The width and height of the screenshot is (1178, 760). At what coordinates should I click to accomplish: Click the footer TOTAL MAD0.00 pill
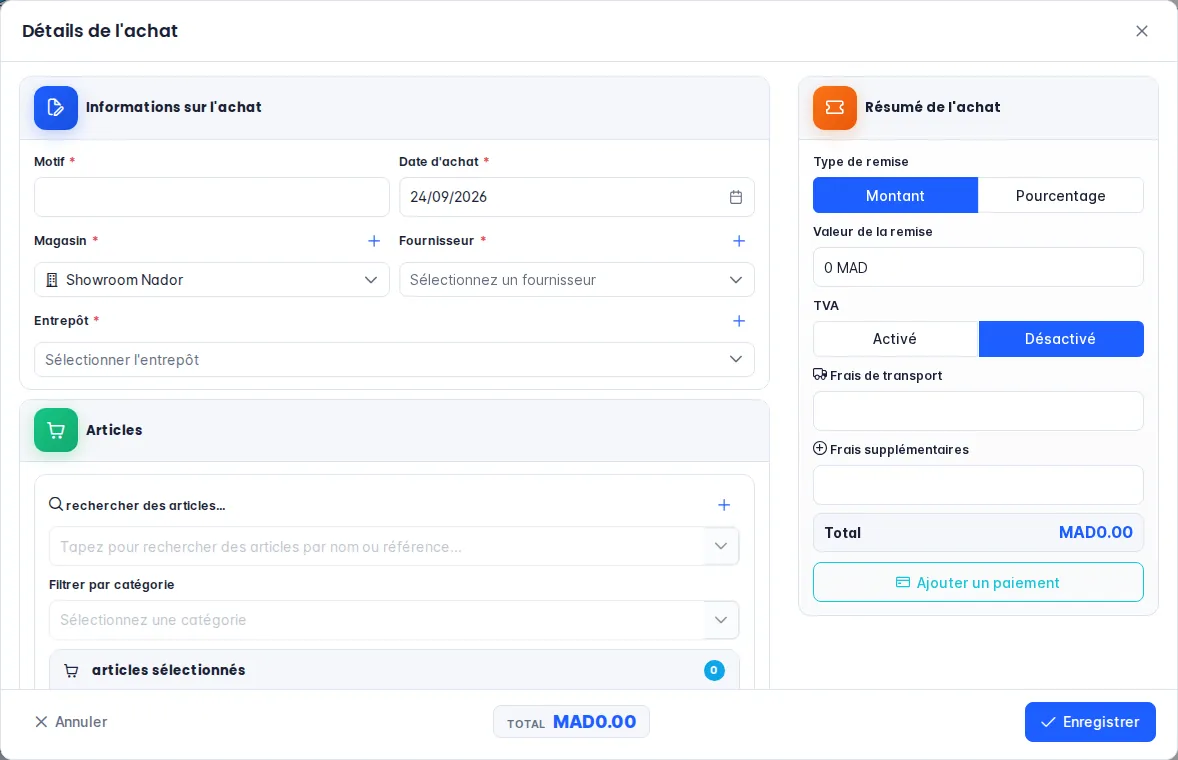(x=571, y=722)
